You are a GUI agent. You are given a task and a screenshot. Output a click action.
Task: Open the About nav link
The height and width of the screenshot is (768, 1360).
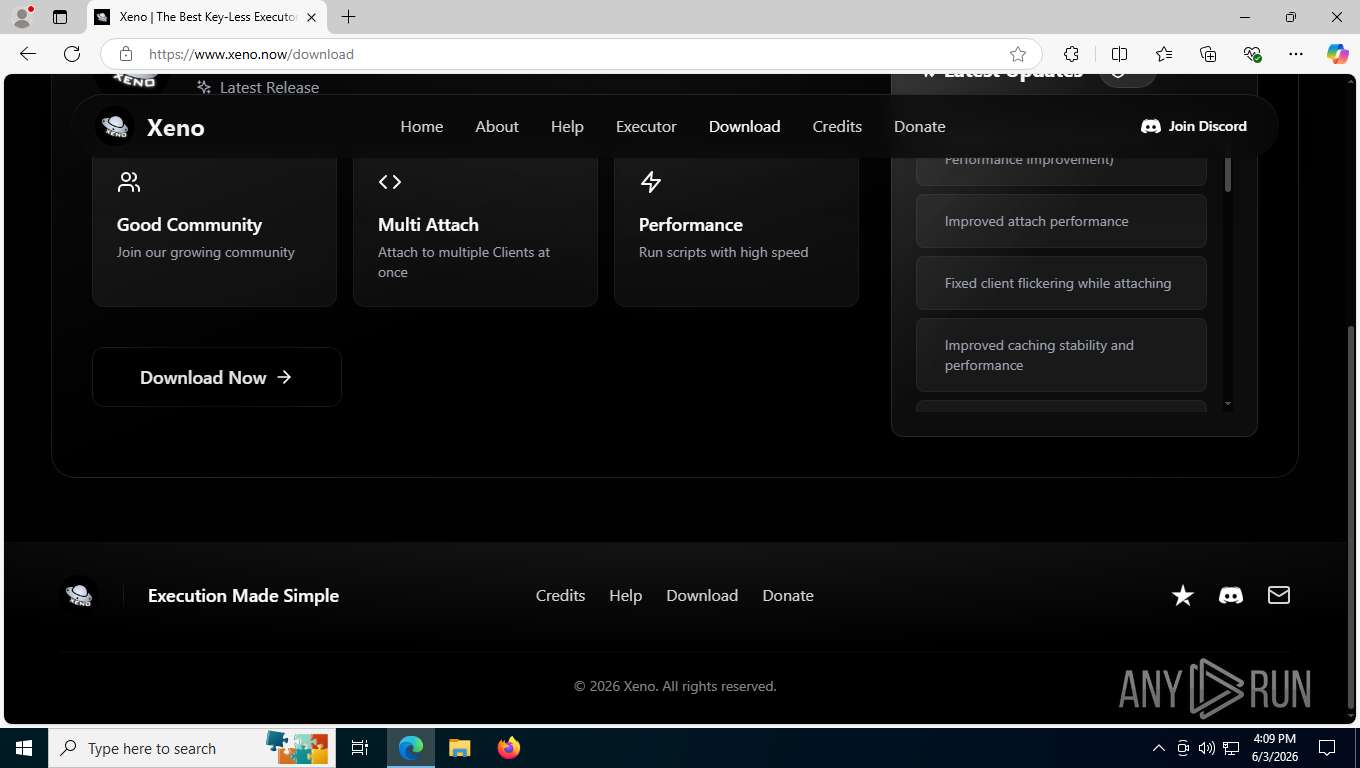tap(497, 126)
